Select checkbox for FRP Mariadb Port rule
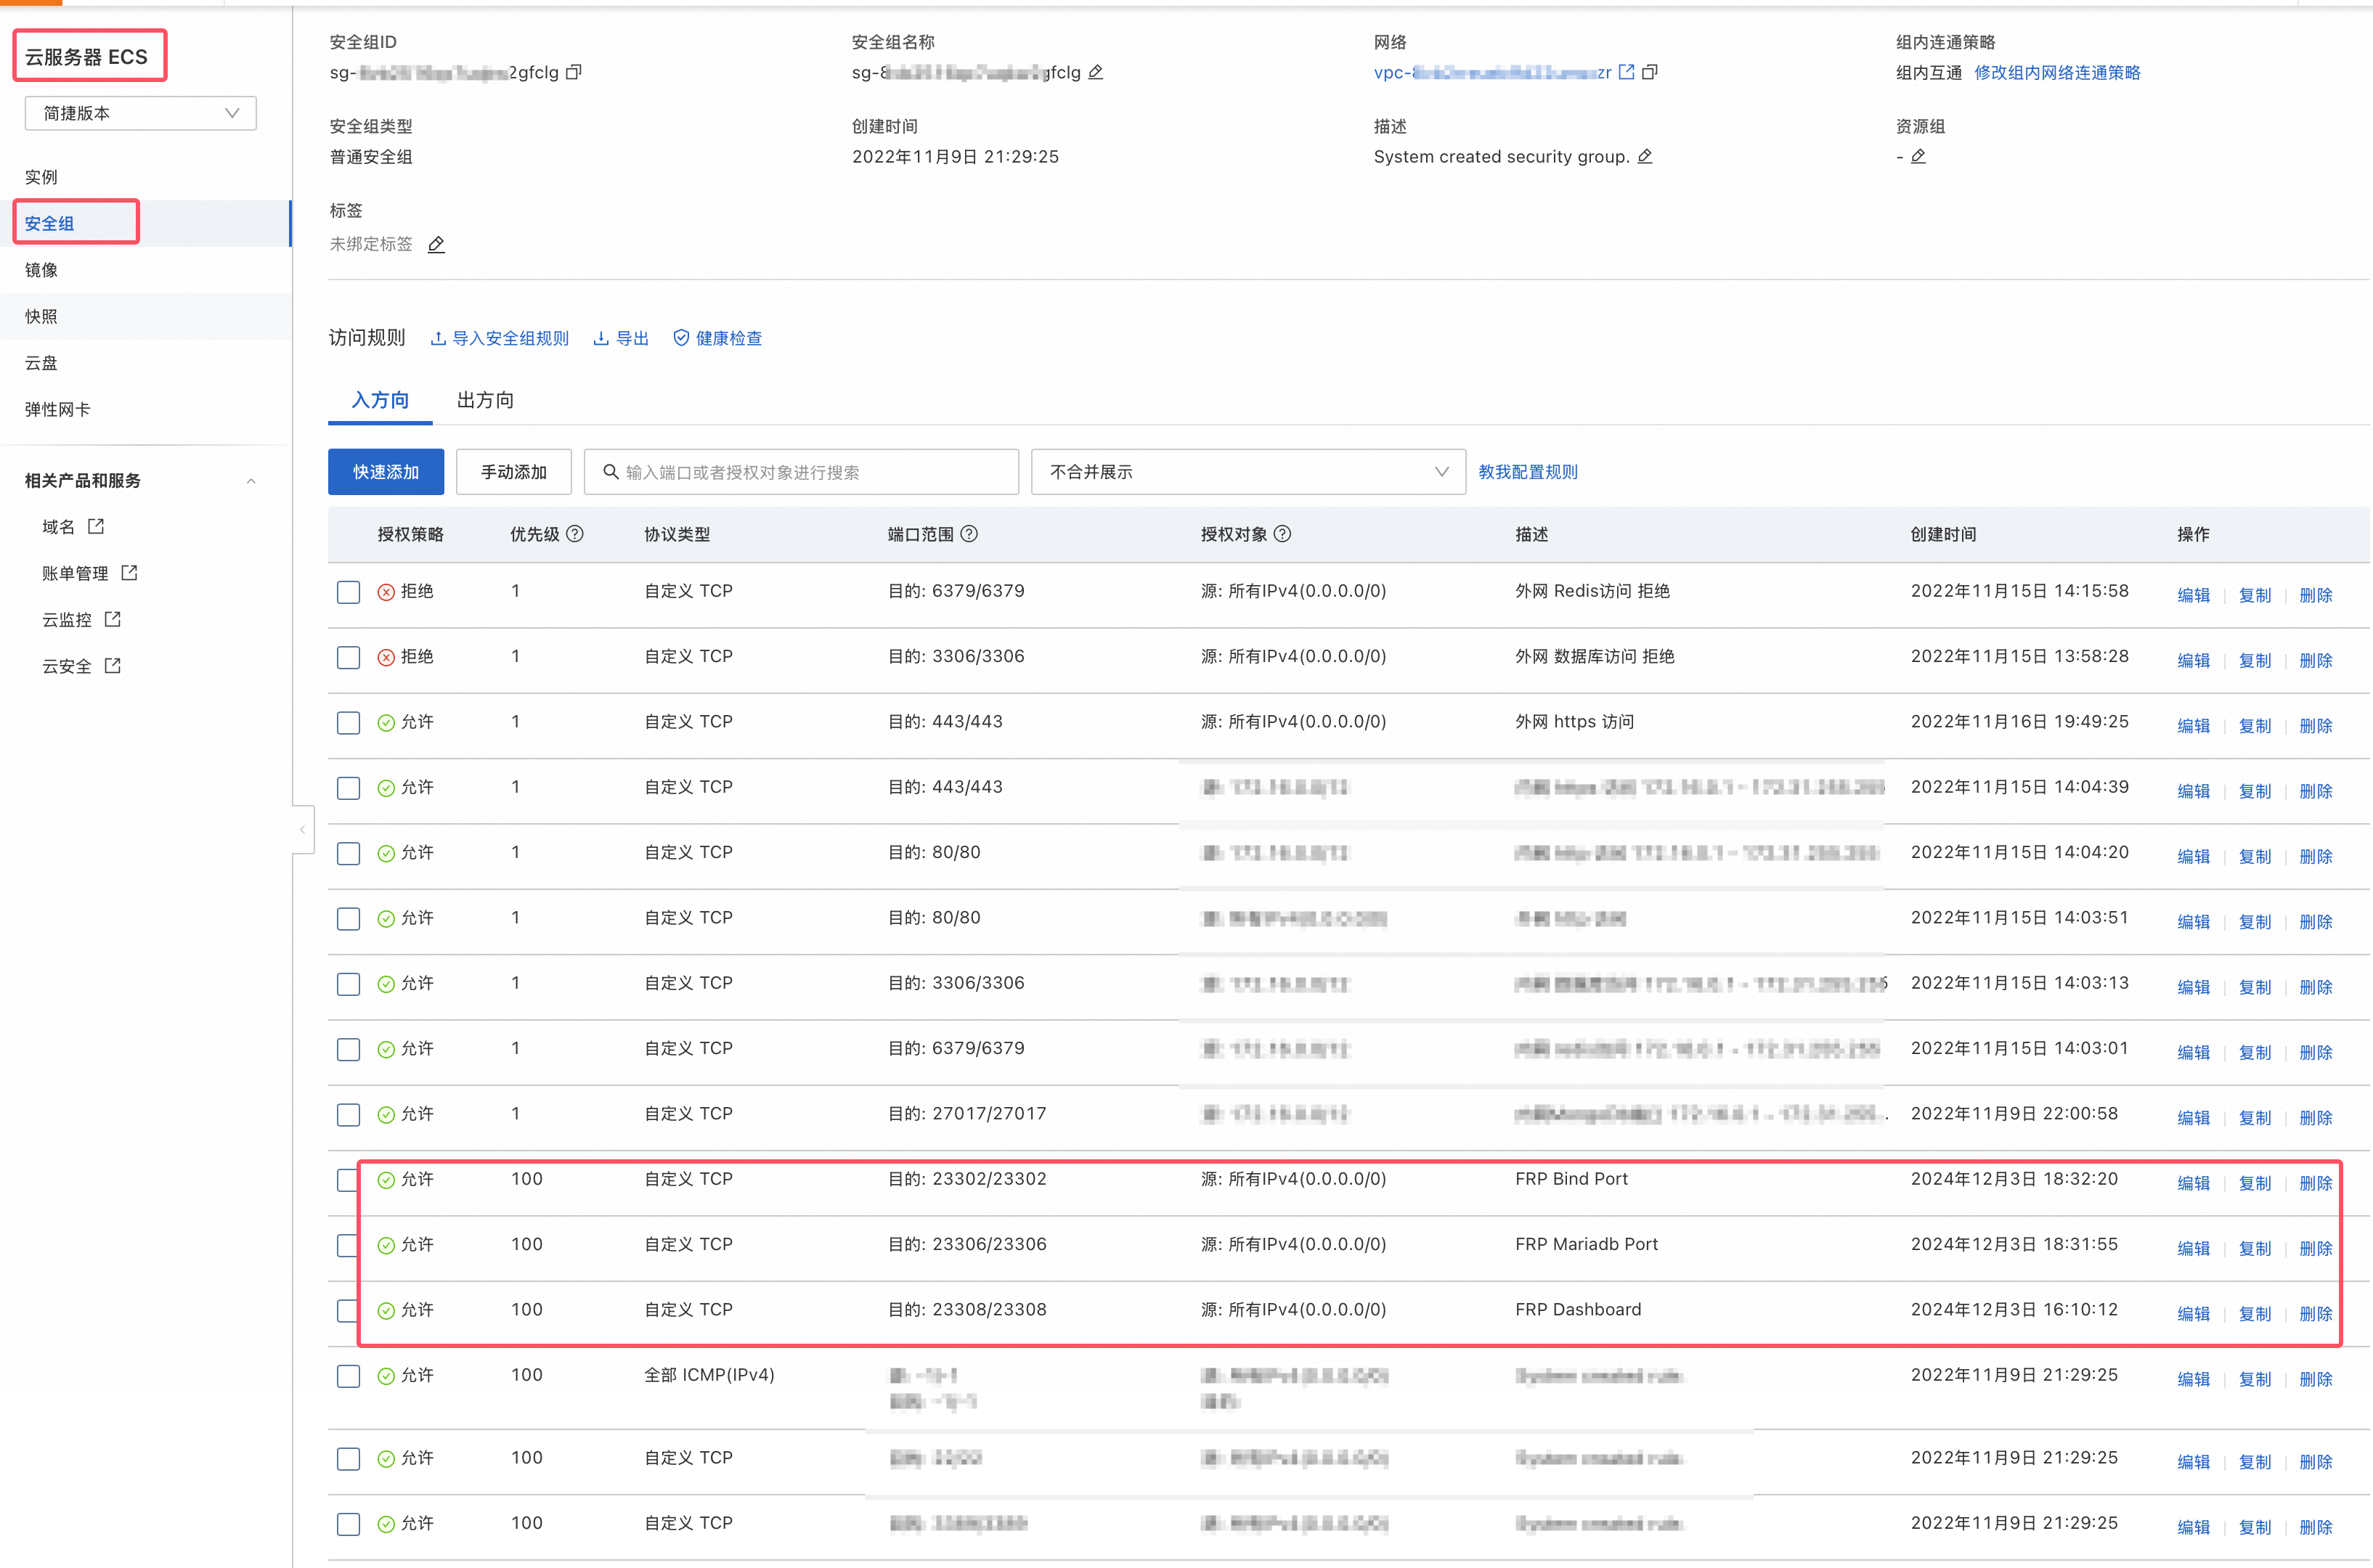The image size is (2373, 1568). click(x=348, y=1245)
